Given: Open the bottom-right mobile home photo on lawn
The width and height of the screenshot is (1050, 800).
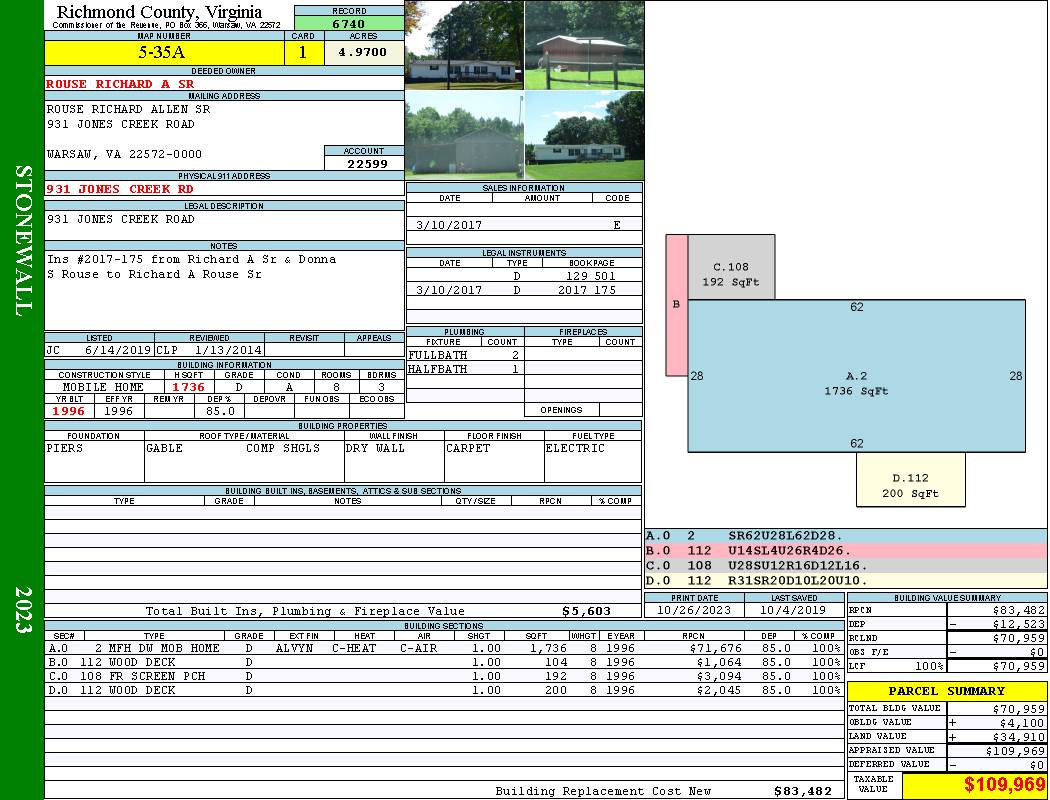Looking at the screenshot, I should 584,136.
